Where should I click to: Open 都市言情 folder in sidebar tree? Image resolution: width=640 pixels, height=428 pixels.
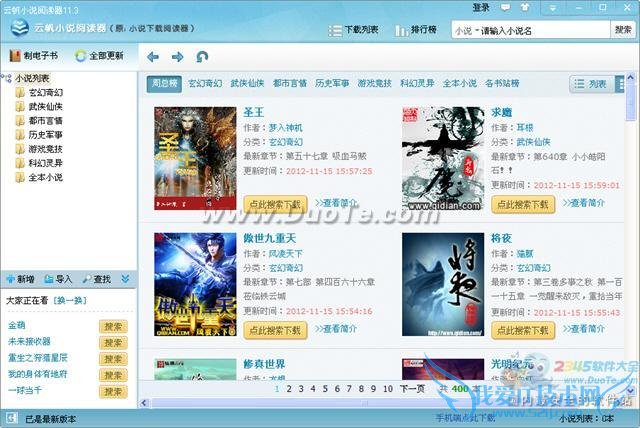point(39,121)
